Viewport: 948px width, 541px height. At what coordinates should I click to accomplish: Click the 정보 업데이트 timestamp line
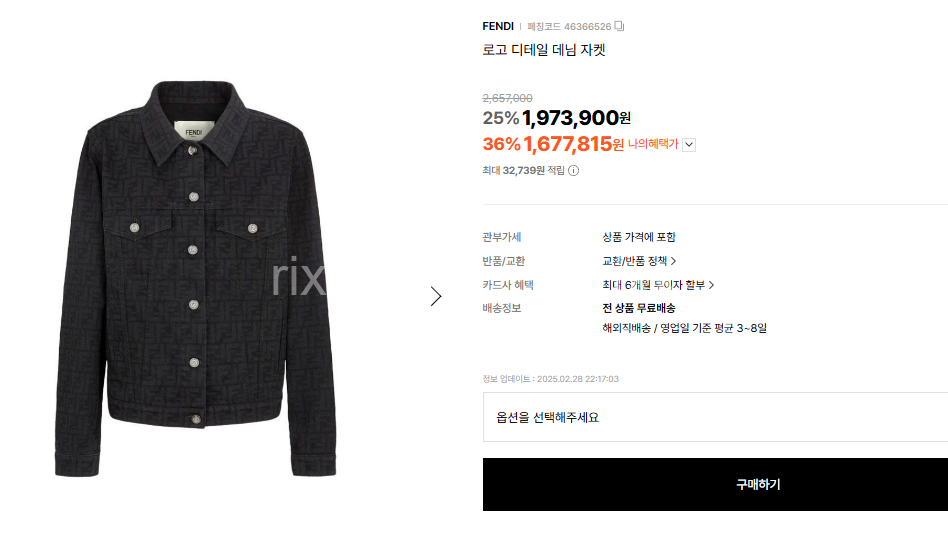click(550, 379)
